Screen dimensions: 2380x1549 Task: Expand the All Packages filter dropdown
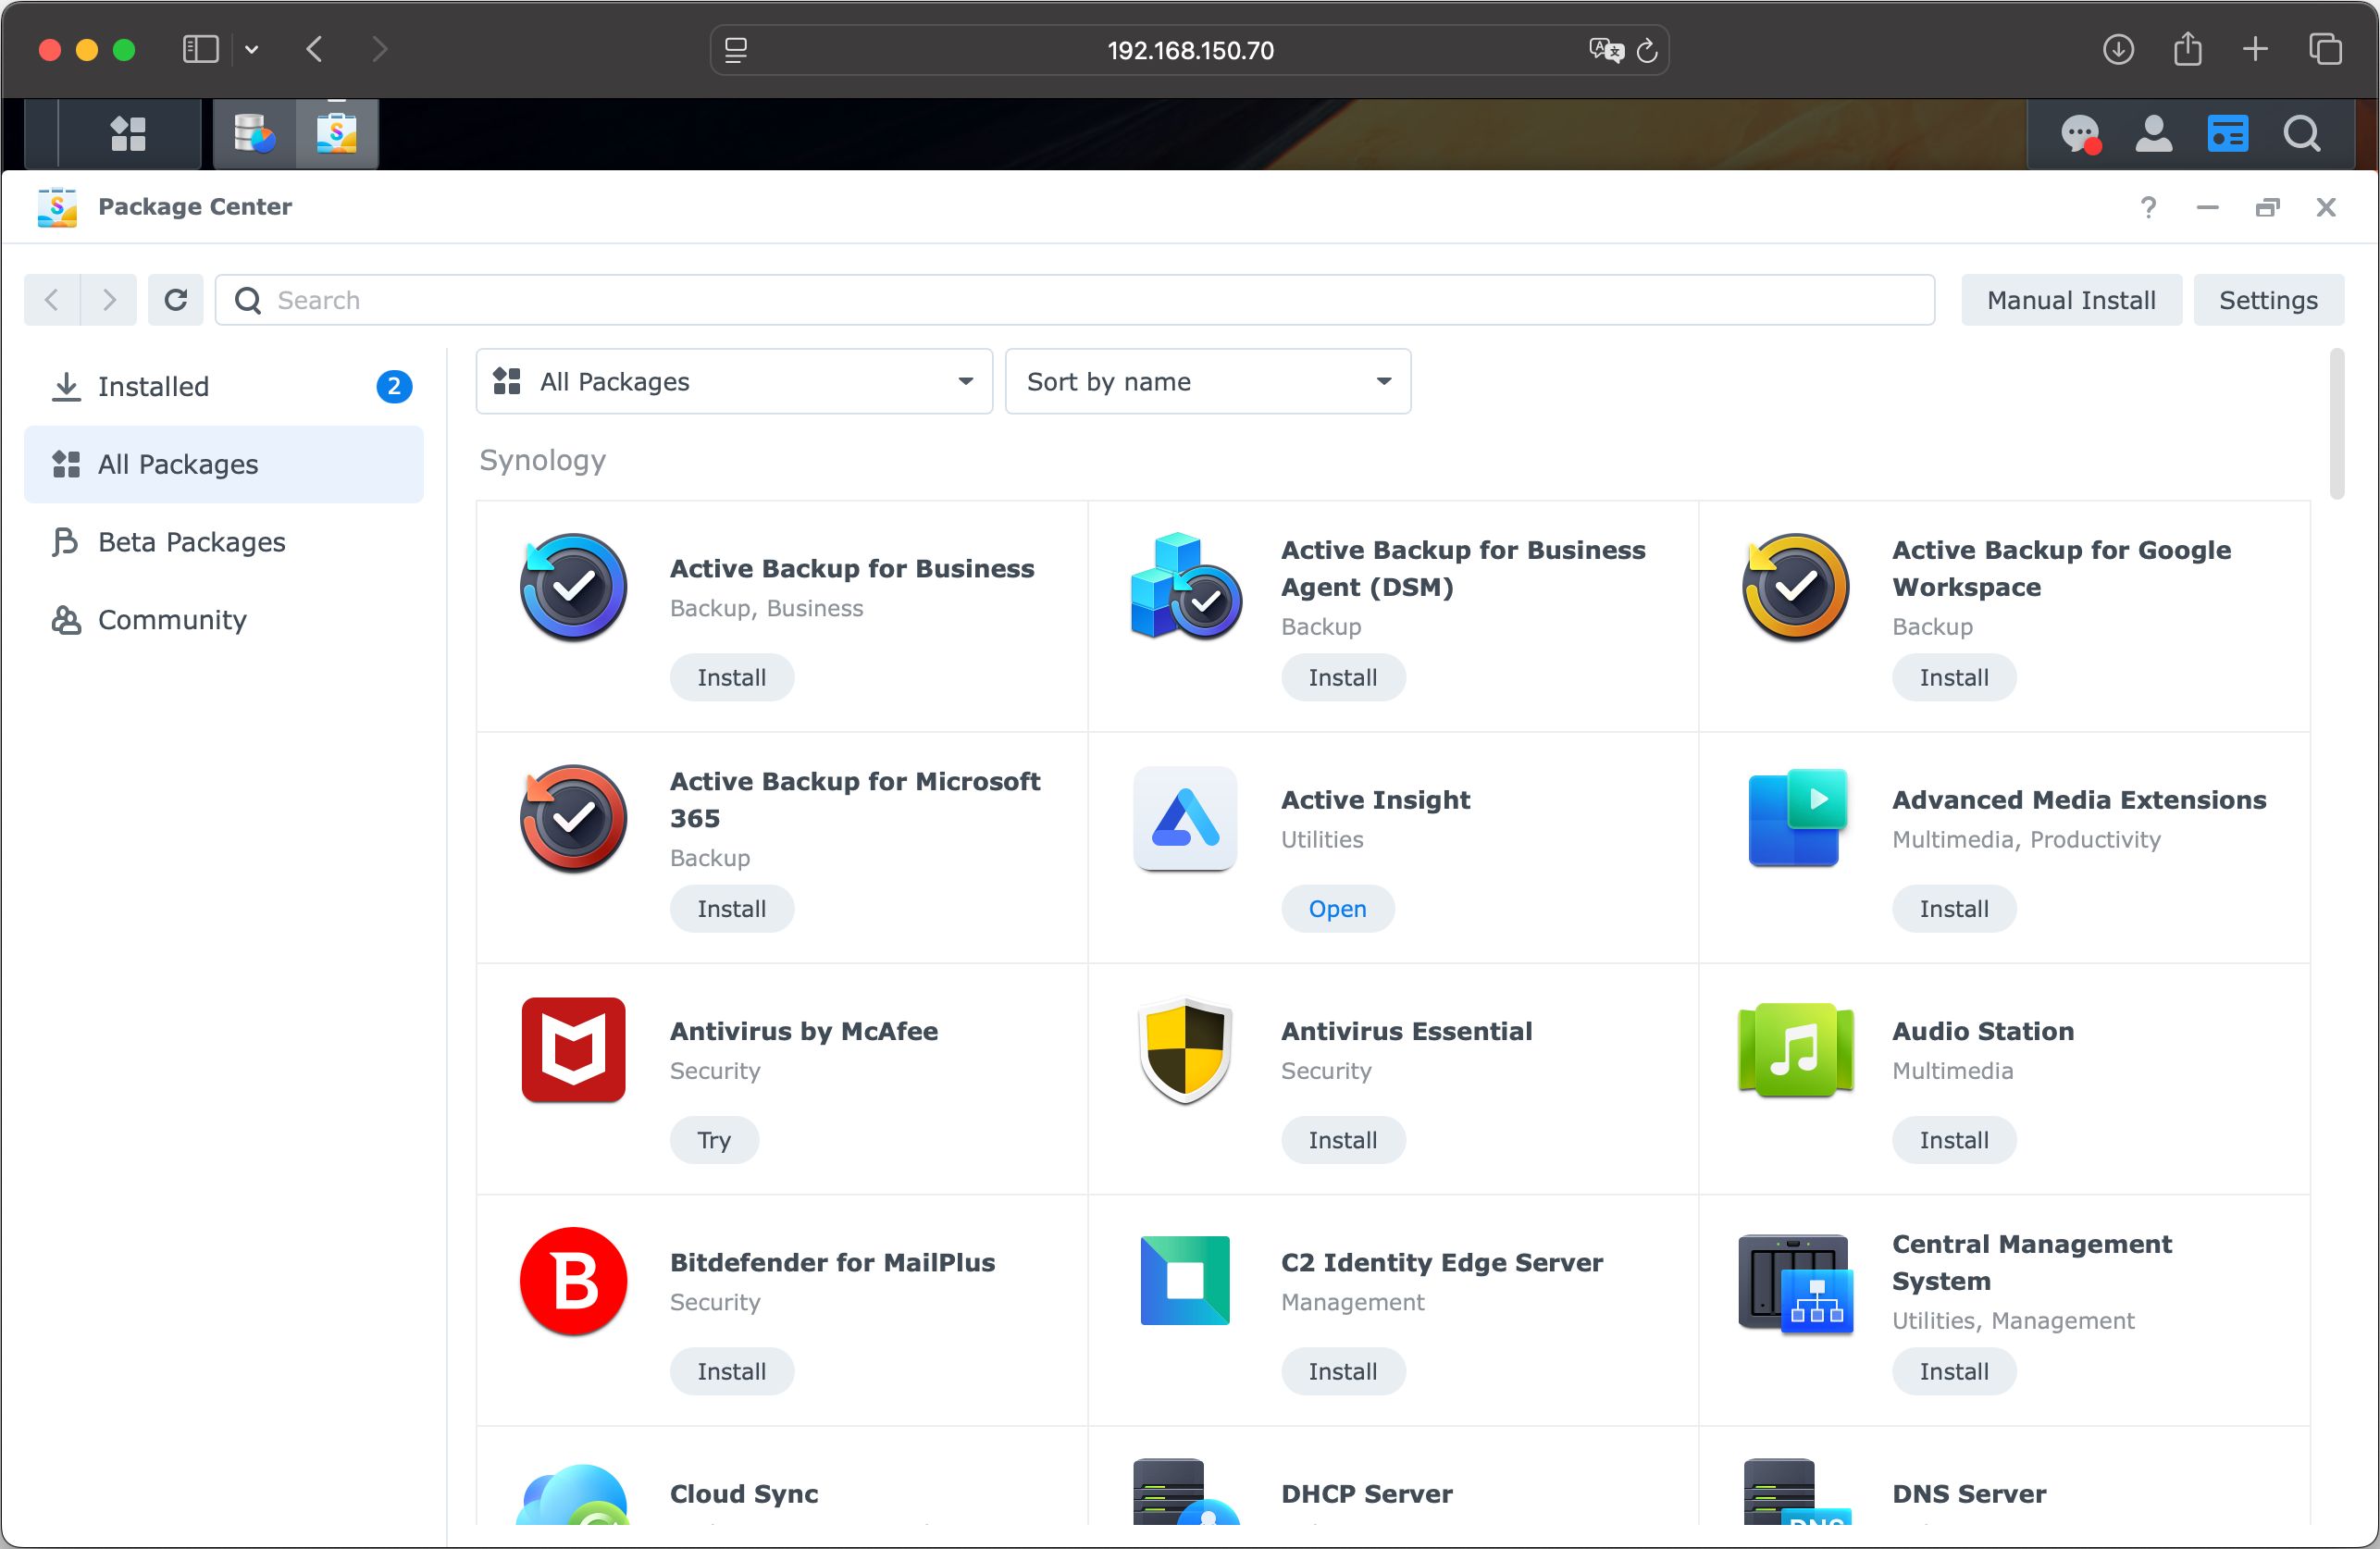coord(733,381)
